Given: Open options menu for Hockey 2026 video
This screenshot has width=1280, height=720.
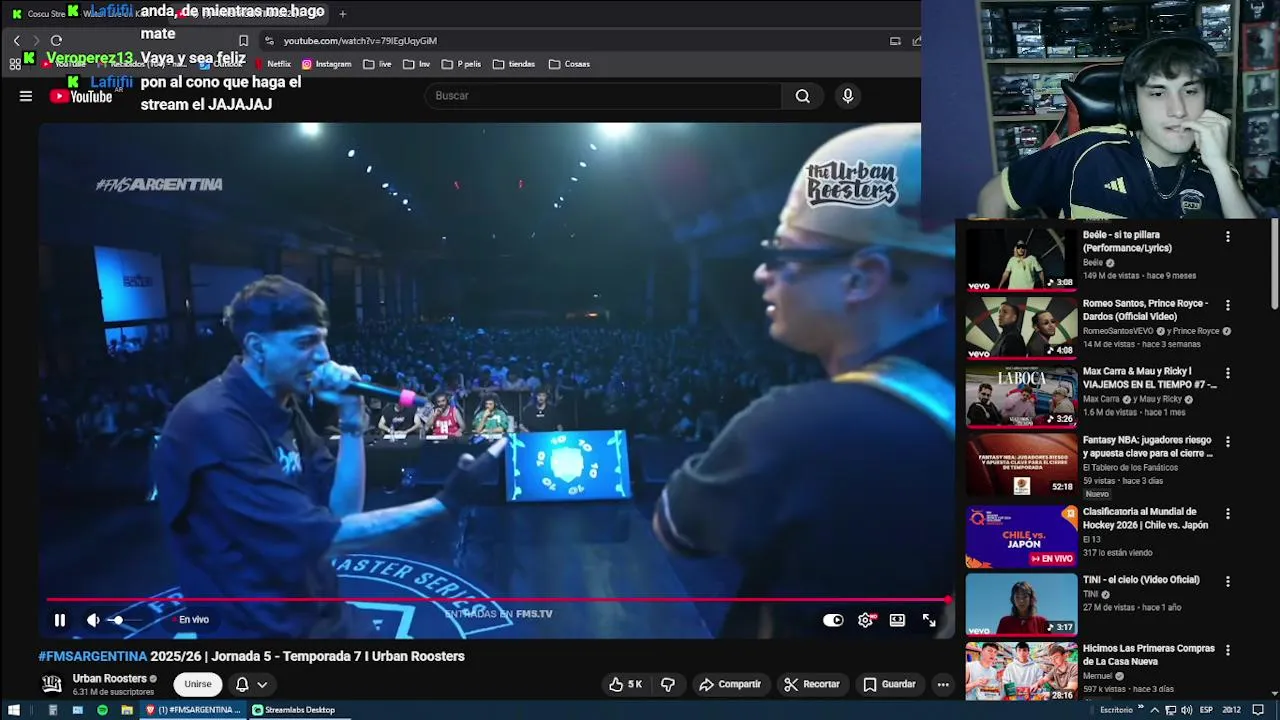Looking at the screenshot, I should (1228, 513).
